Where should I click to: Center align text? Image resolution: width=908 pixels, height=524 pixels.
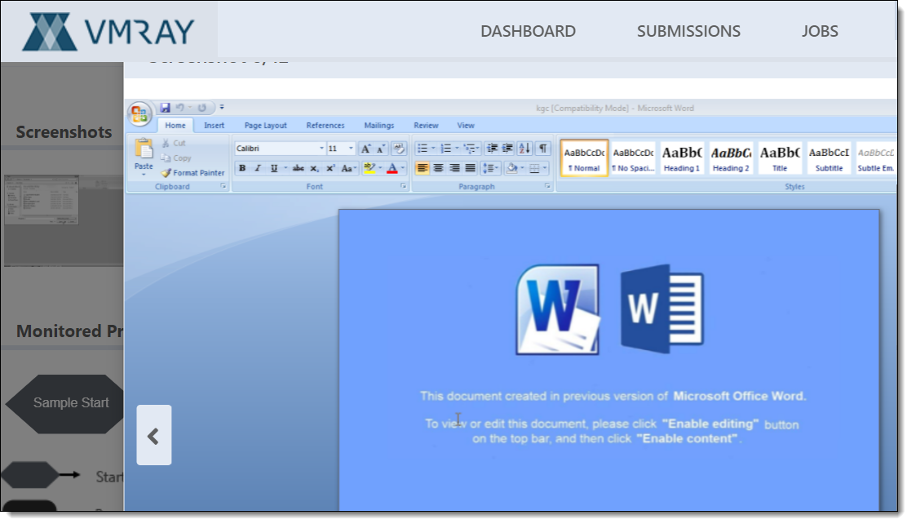[x=438, y=168]
